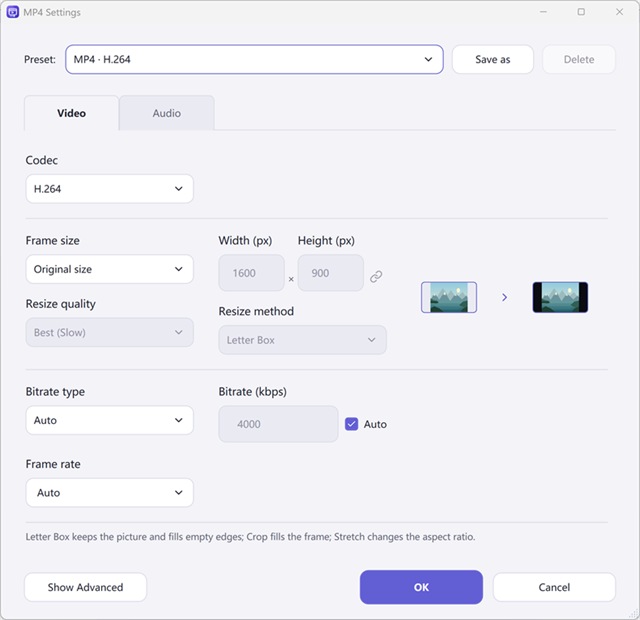
Task: Open the Frame rate dropdown
Action: click(109, 493)
